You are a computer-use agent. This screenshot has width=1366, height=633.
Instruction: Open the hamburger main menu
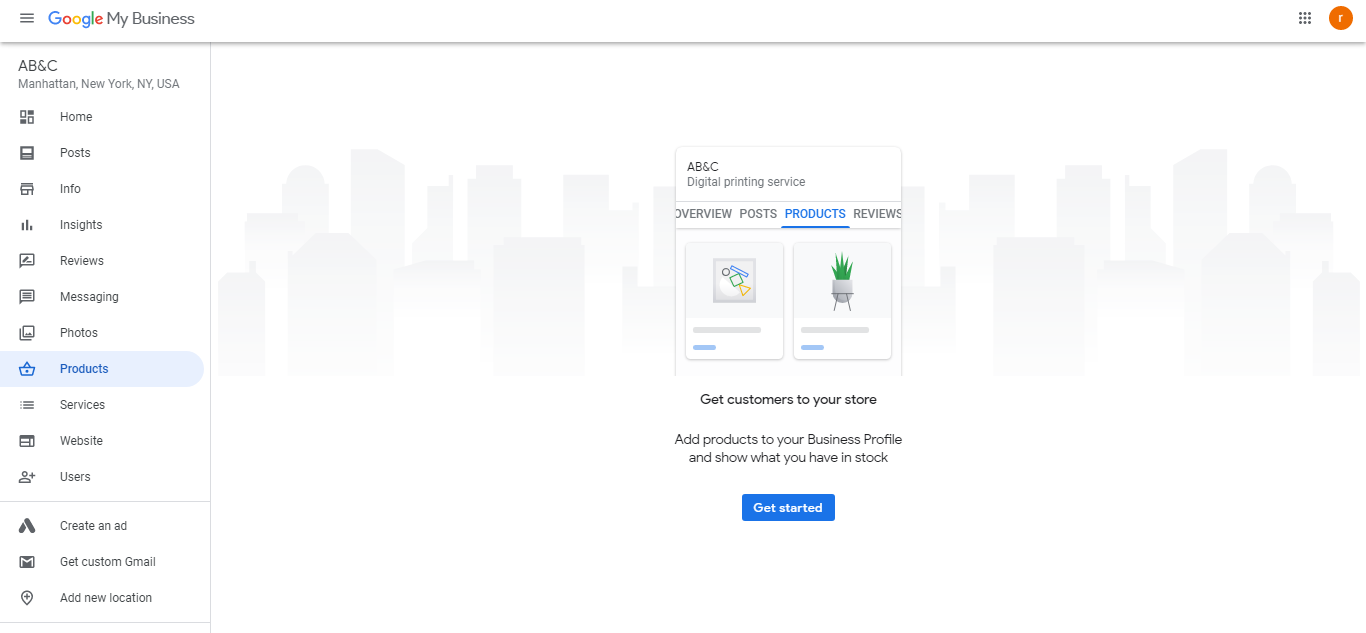tap(27, 18)
